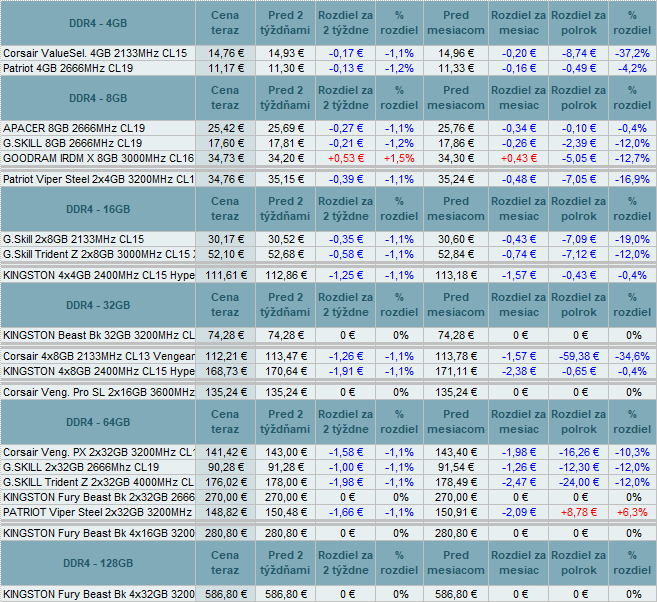
Task: Click 'Corsair Veng. Pro SL 2x16GB 3600MHz' name
Action: click(x=98, y=393)
